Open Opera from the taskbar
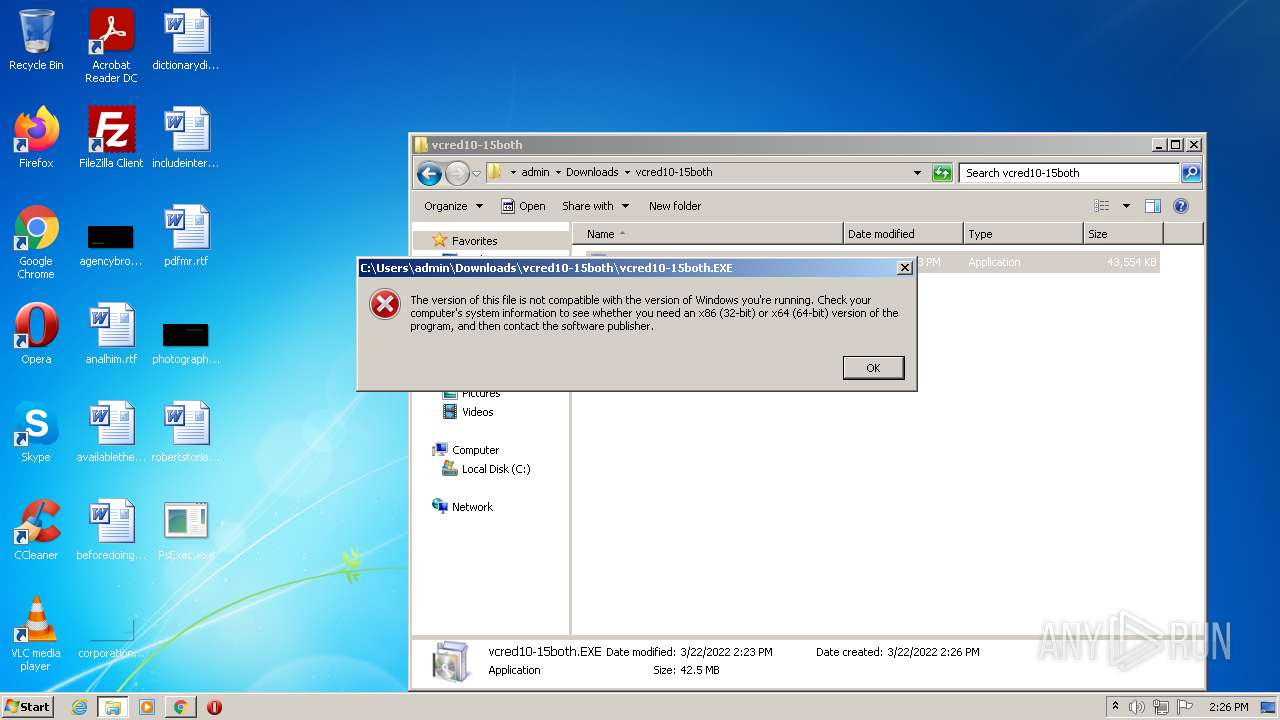Screen dimensions: 1280x720 click(214, 707)
